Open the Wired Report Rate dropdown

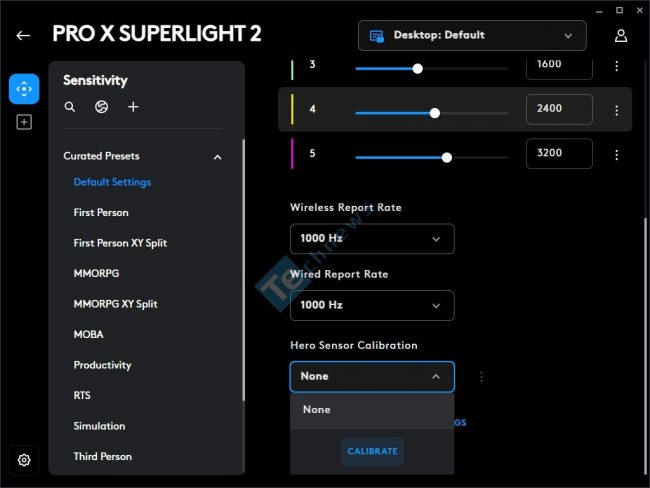coord(372,306)
